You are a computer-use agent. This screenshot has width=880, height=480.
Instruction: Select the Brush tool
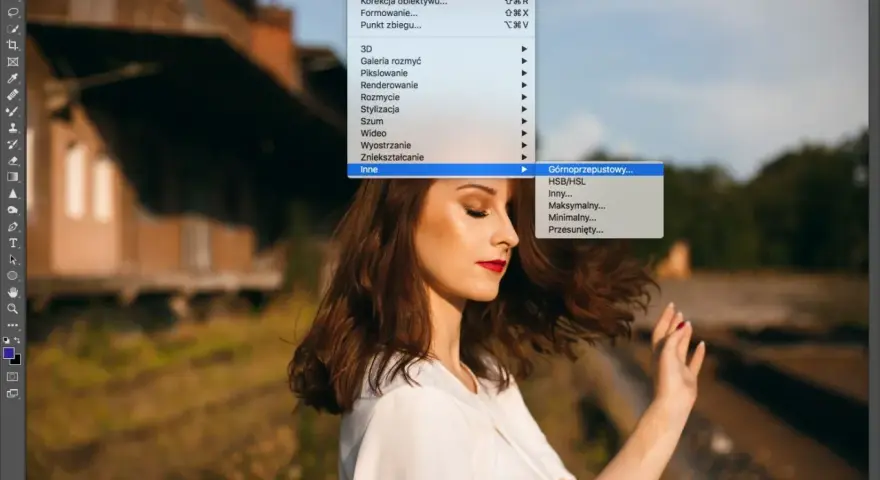(x=12, y=111)
